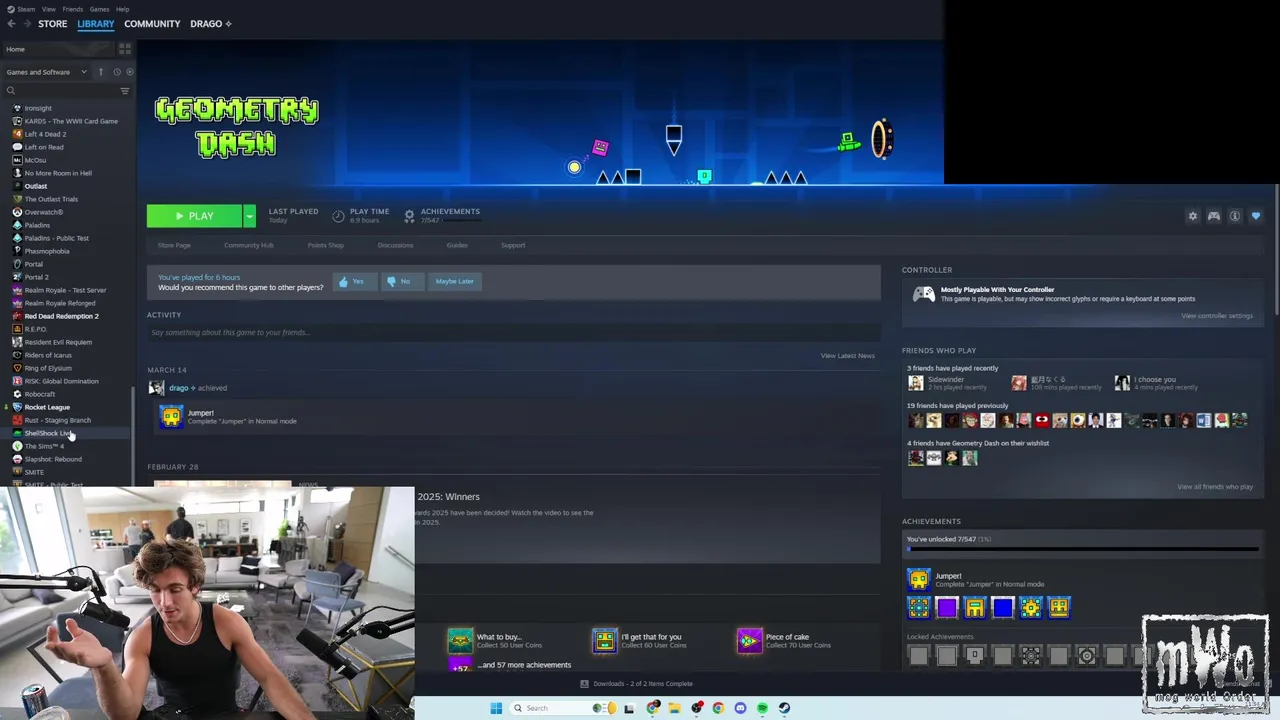Screen dimensions: 1280x720
Task: Open the Games menu
Action: (99, 9)
